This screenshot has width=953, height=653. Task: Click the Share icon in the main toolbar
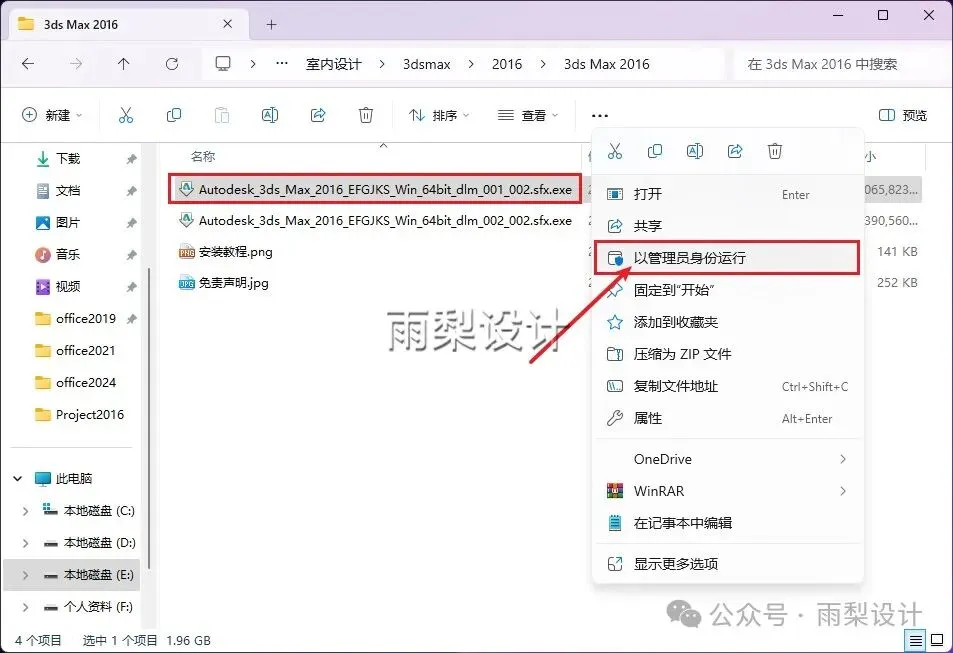point(318,115)
